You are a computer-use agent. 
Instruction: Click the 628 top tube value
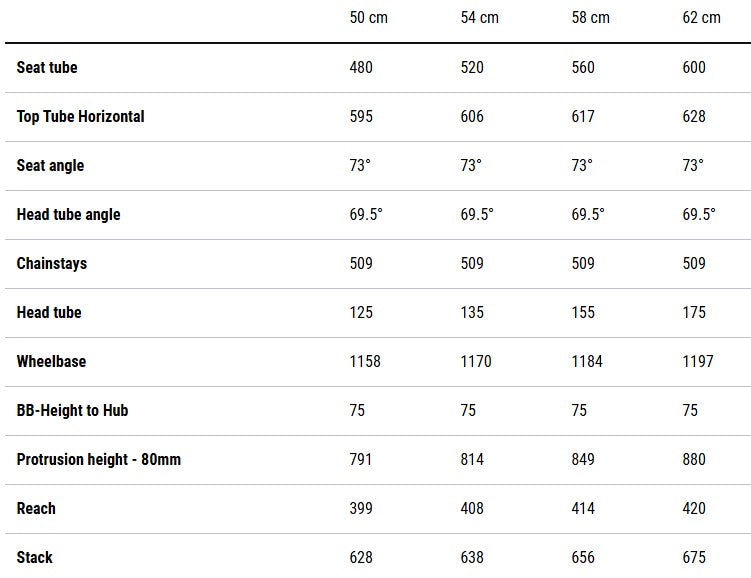click(694, 116)
